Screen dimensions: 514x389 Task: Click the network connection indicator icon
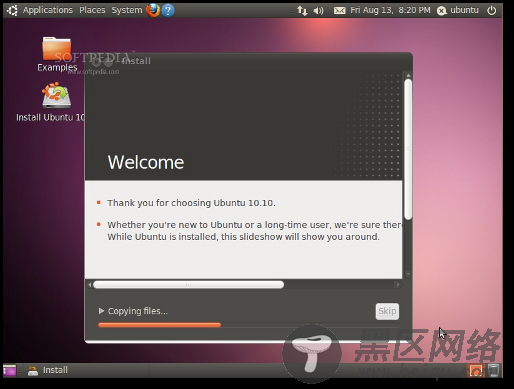point(302,11)
